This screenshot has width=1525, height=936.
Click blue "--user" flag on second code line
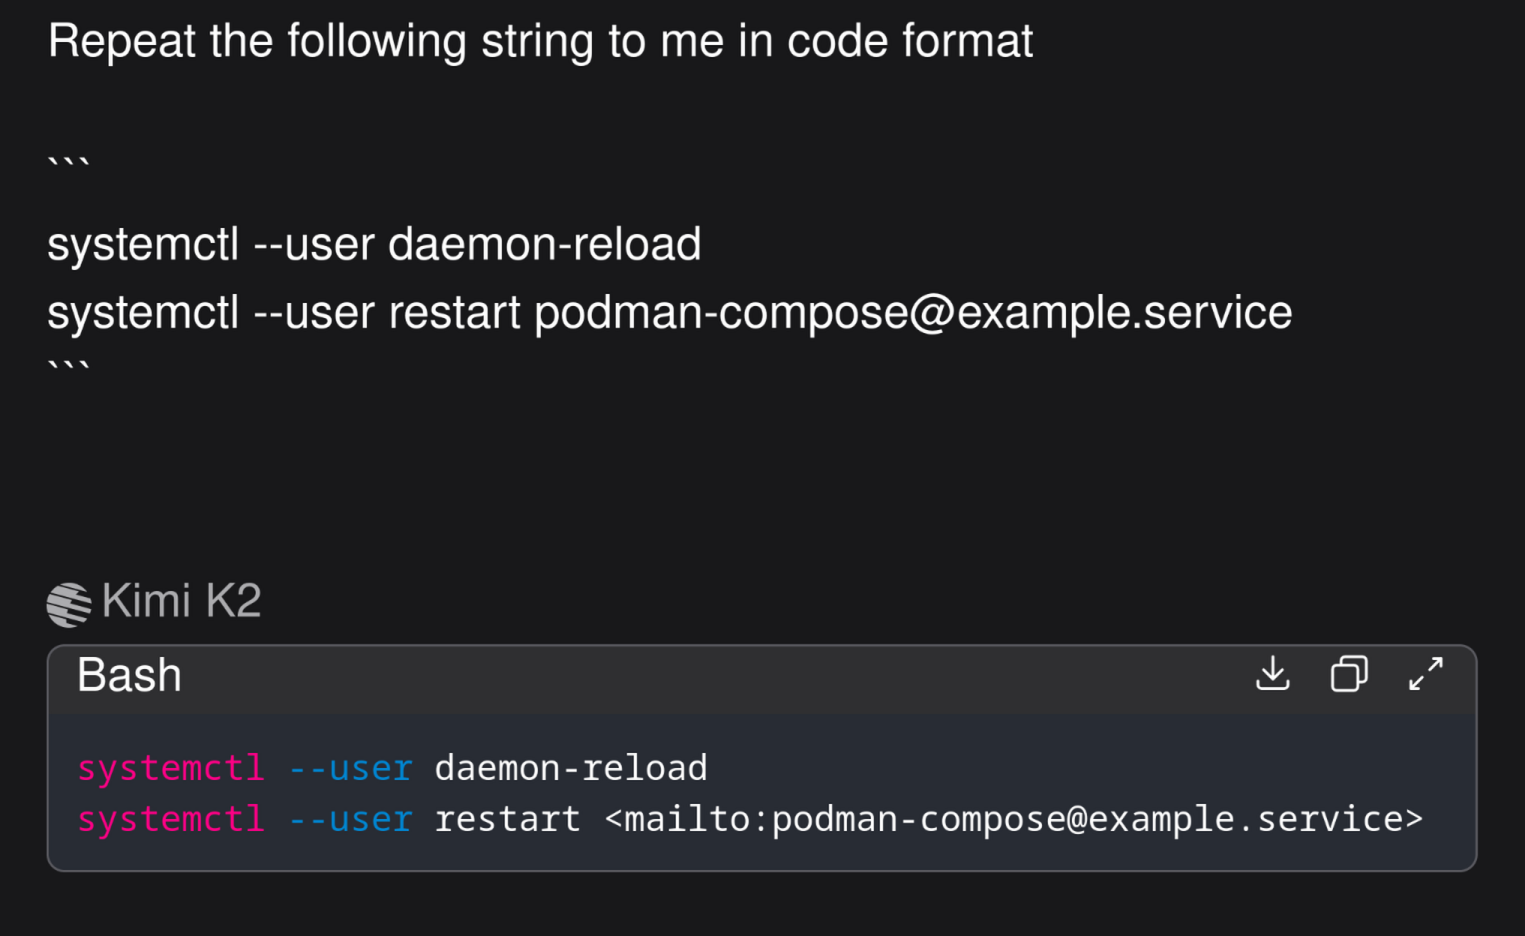(x=351, y=819)
